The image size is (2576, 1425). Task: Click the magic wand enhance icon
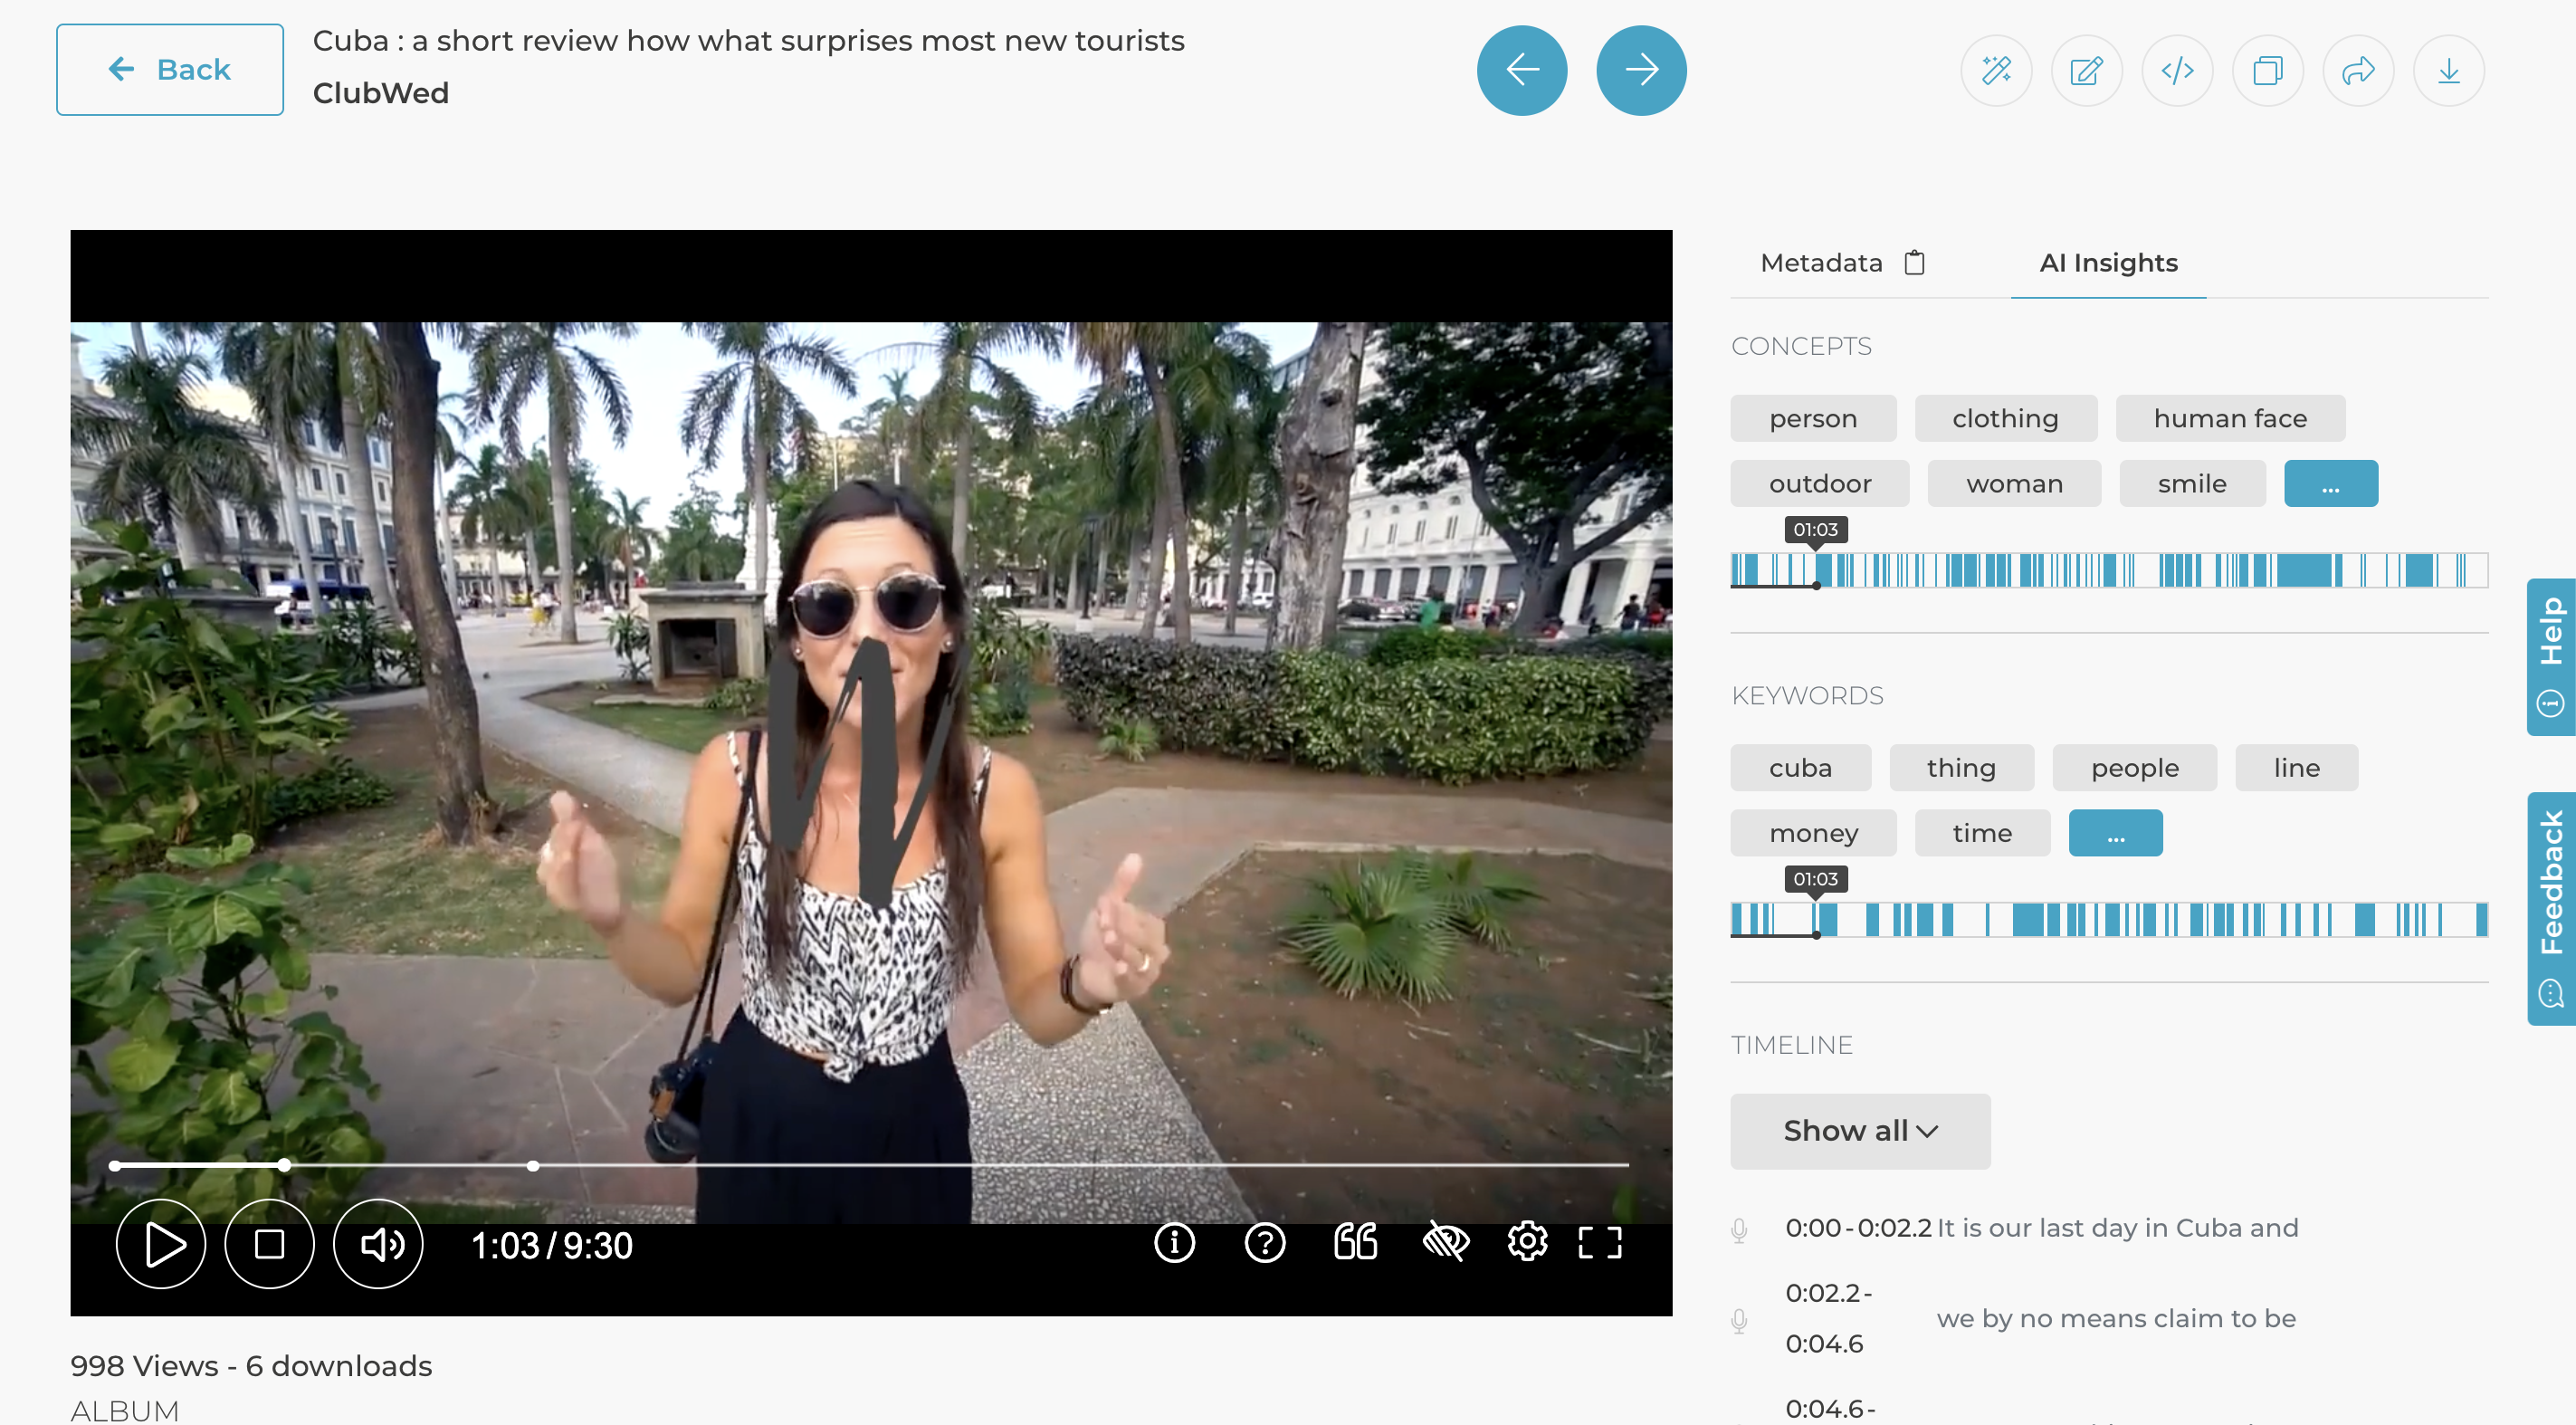tap(1996, 71)
